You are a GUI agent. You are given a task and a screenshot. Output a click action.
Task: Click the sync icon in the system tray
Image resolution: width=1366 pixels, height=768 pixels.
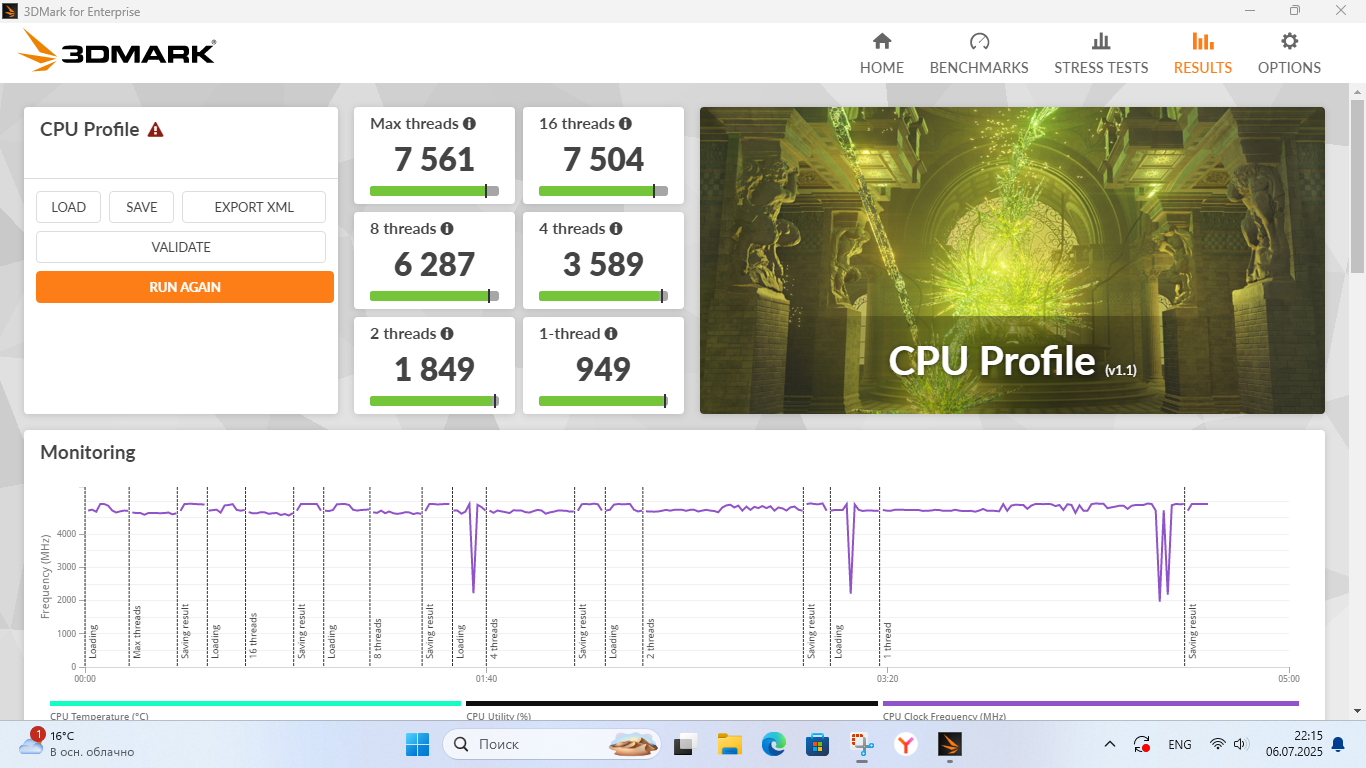(1142, 744)
